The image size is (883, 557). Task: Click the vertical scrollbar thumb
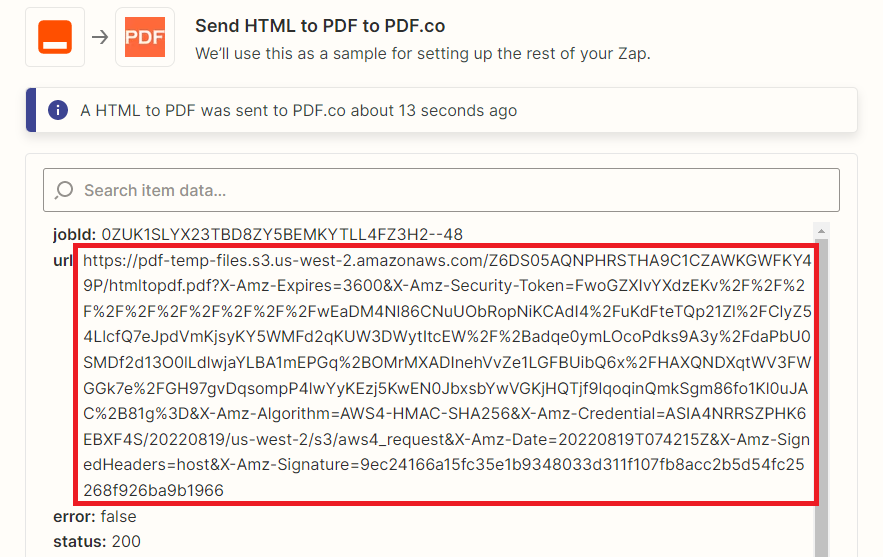[821, 398]
